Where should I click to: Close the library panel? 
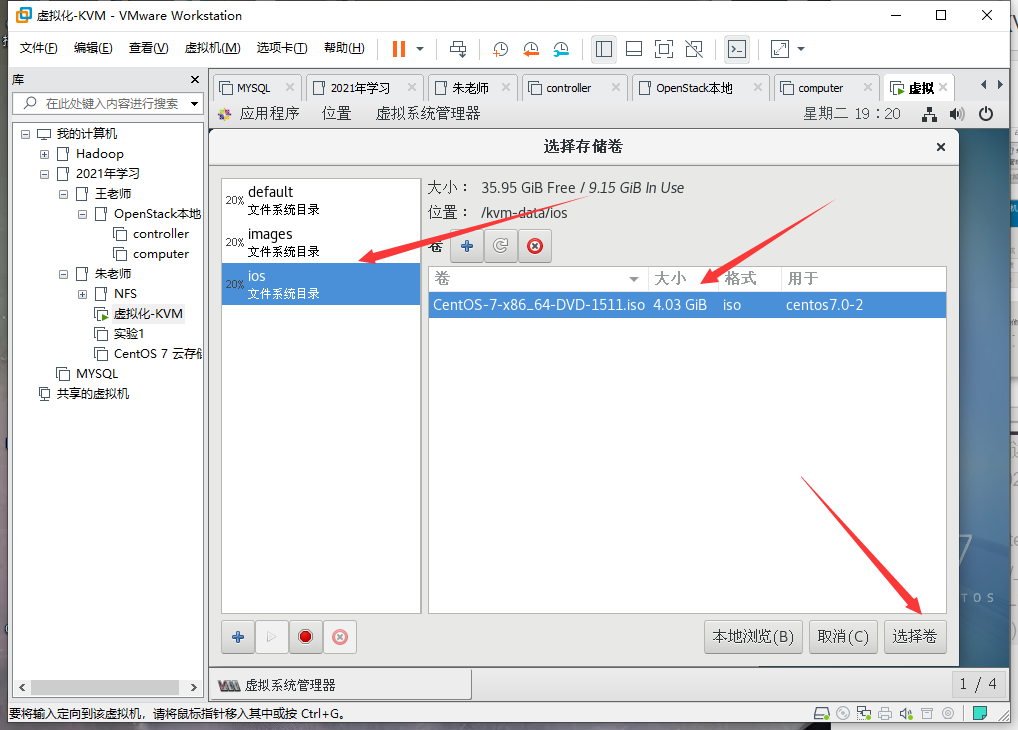(195, 79)
